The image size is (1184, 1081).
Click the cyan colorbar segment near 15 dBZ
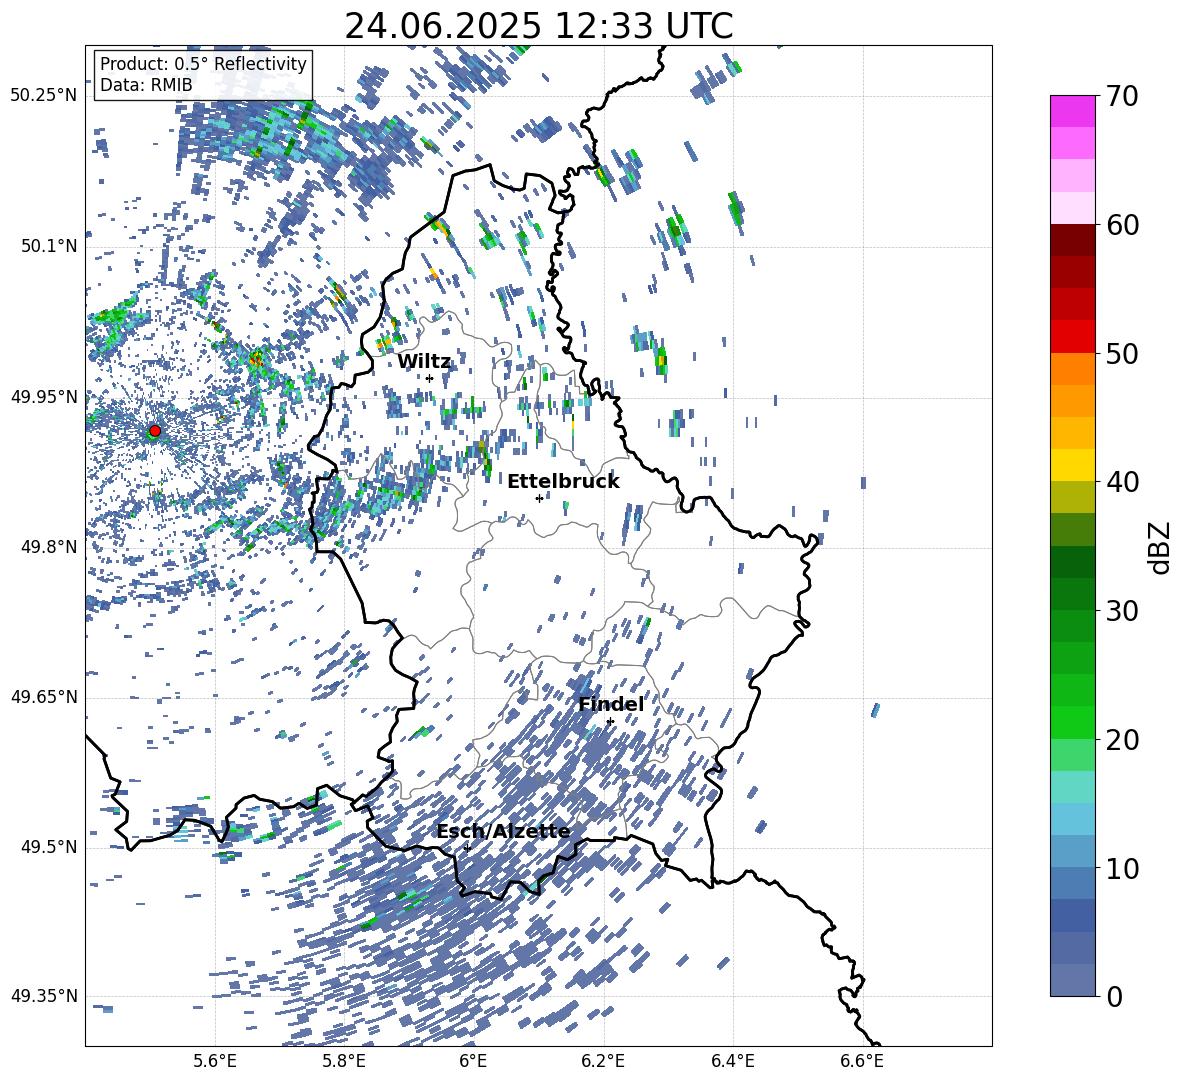coord(1072,787)
